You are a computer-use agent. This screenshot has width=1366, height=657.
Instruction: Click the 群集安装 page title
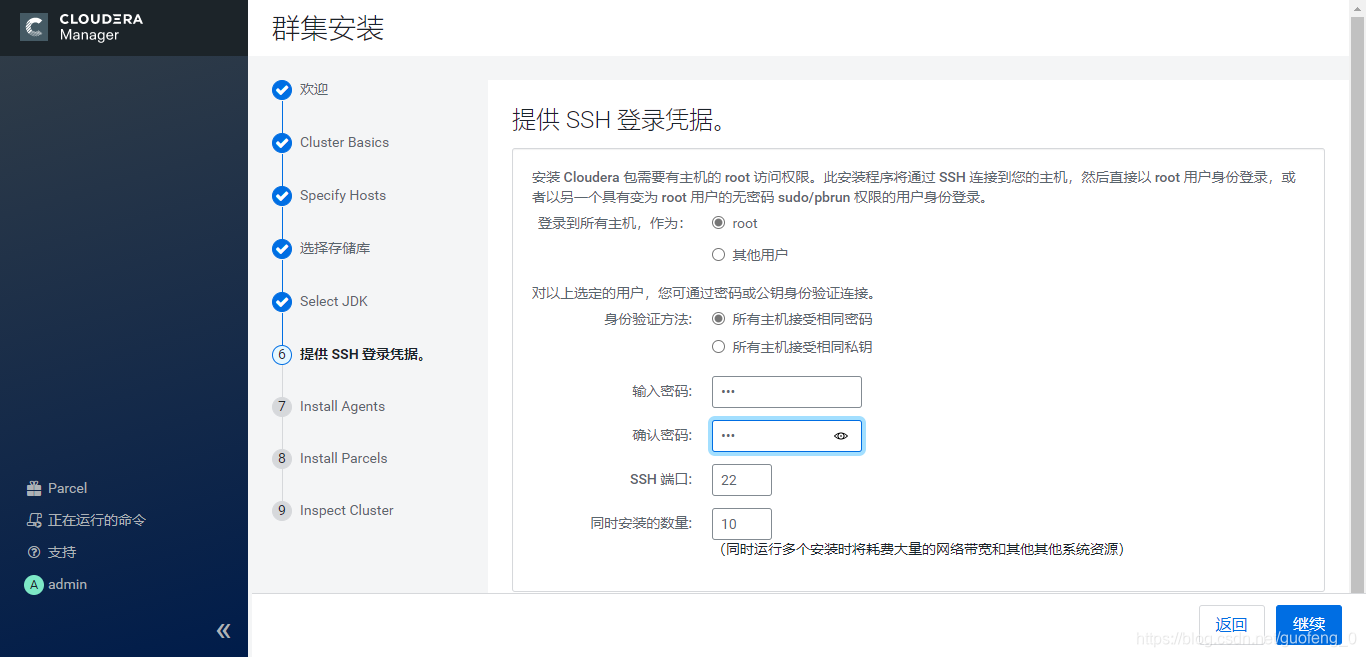coord(328,28)
